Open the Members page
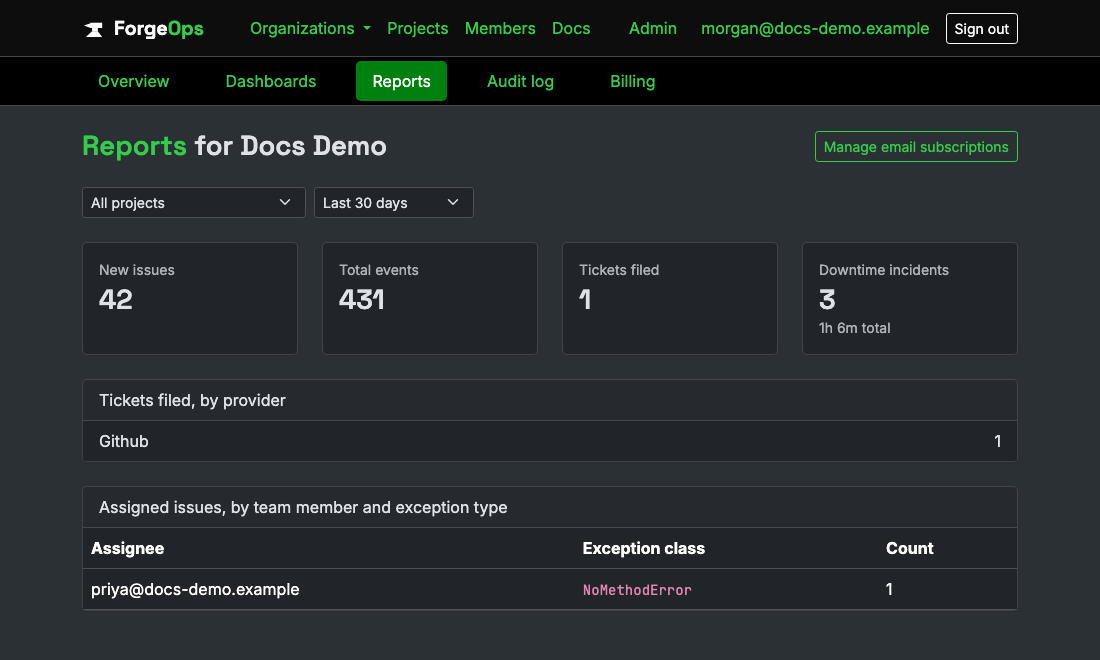This screenshot has width=1100, height=660. [500, 29]
